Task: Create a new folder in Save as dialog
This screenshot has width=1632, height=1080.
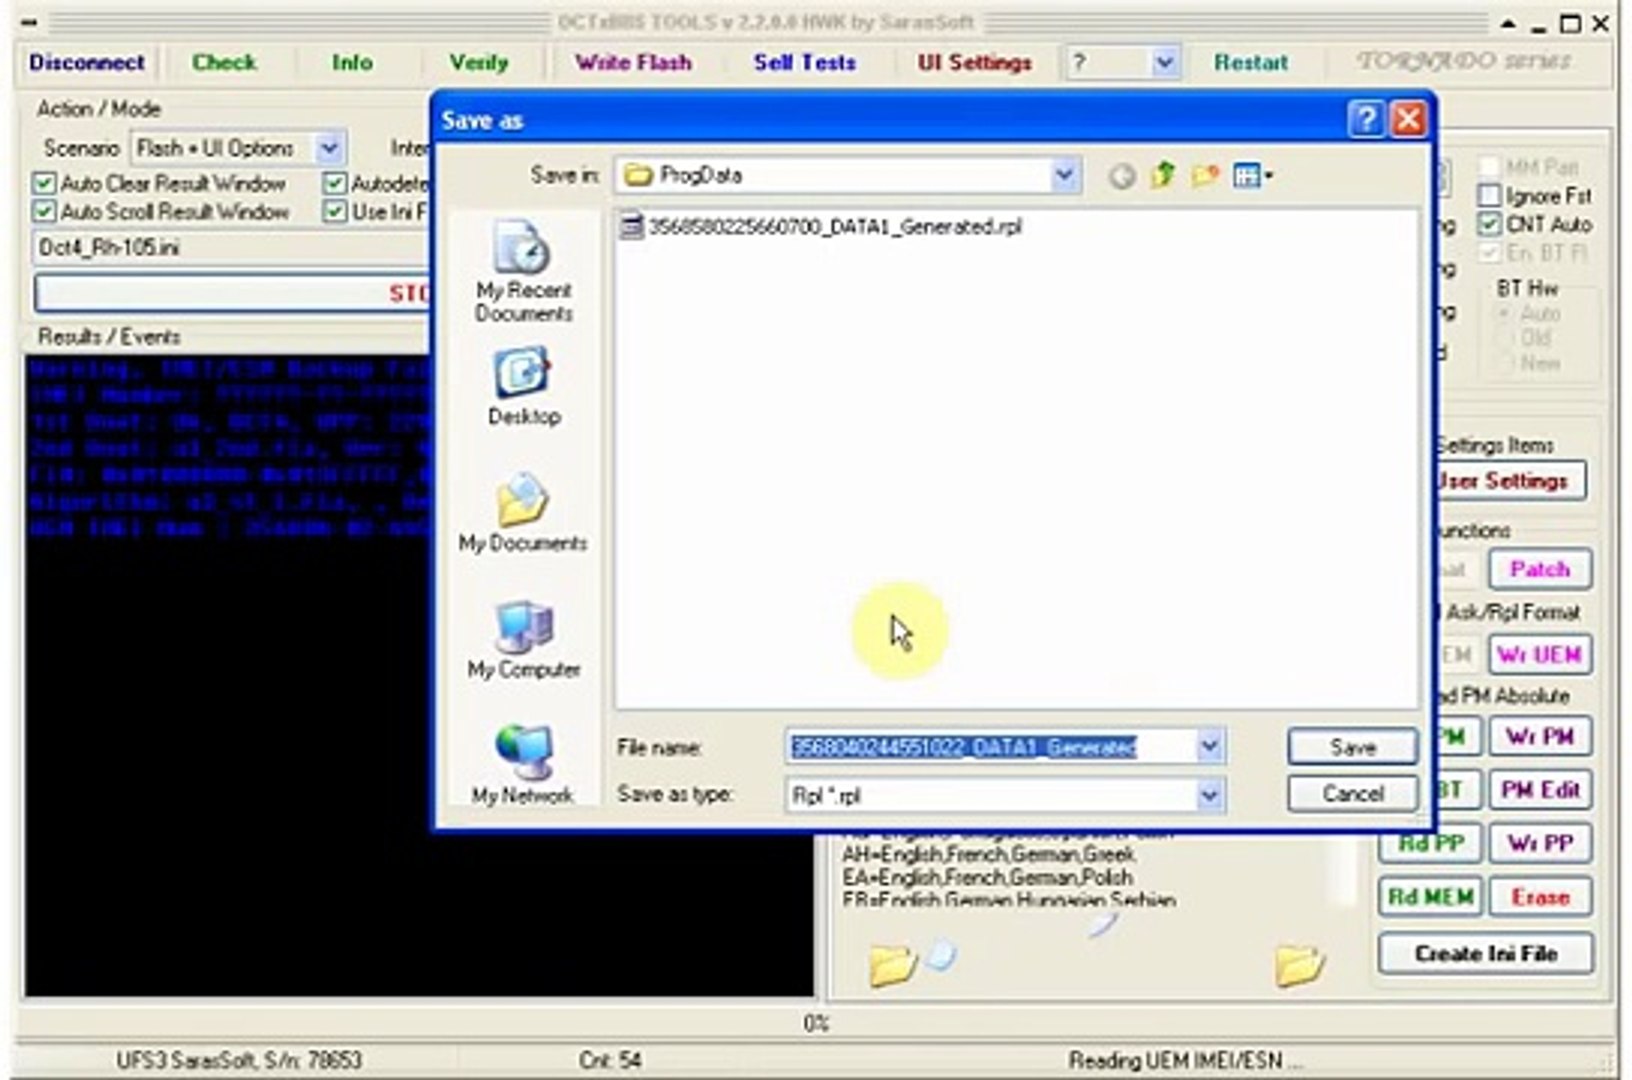Action: coord(1205,176)
